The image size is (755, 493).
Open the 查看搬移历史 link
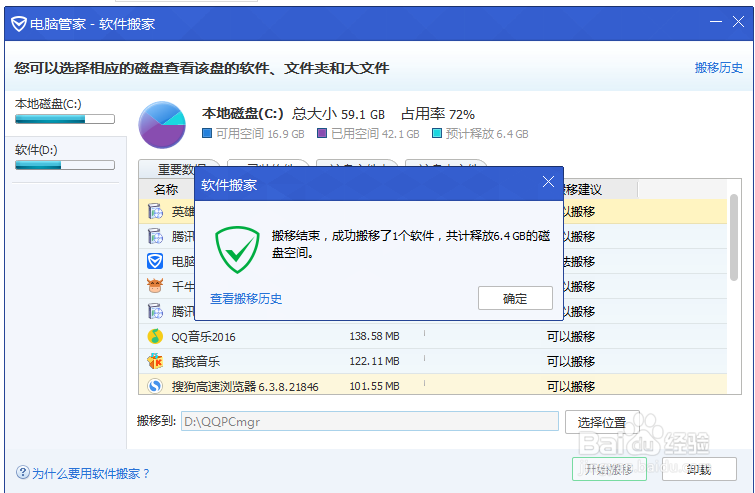click(x=246, y=299)
